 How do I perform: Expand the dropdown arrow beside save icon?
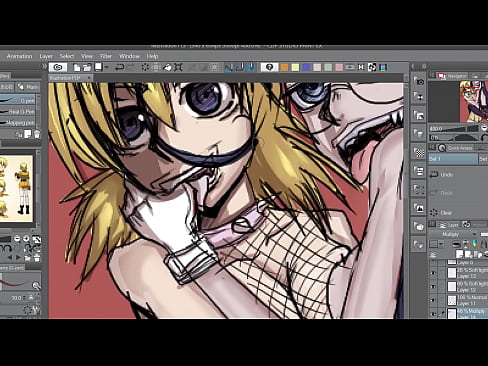[x=106, y=67]
